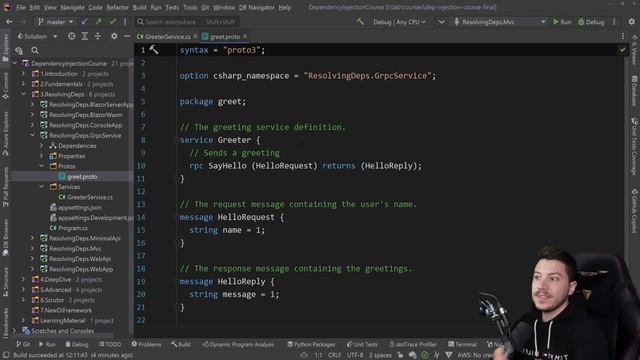Open the GitHub Copilot side panel
Viewport: 640px width, 360px height.
coord(634,211)
